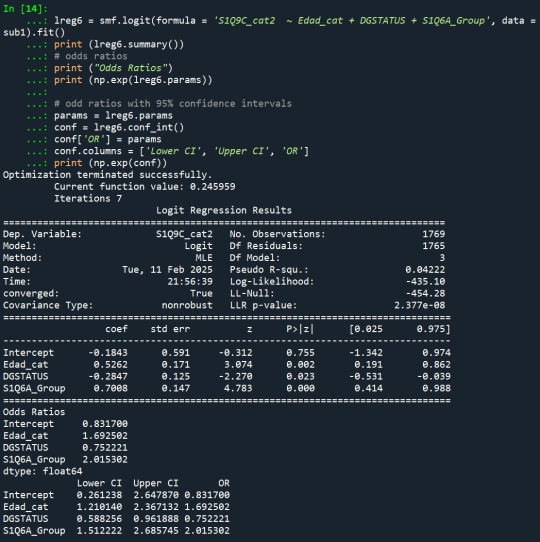Screen dimensions: 540x542
Task: Click the 'Lower CI' column header
Action: click(99, 483)
